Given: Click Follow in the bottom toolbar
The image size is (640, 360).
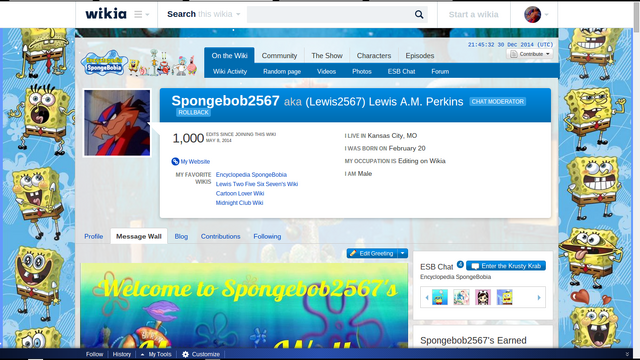Looking at the screenshot, I should [94, 354].
